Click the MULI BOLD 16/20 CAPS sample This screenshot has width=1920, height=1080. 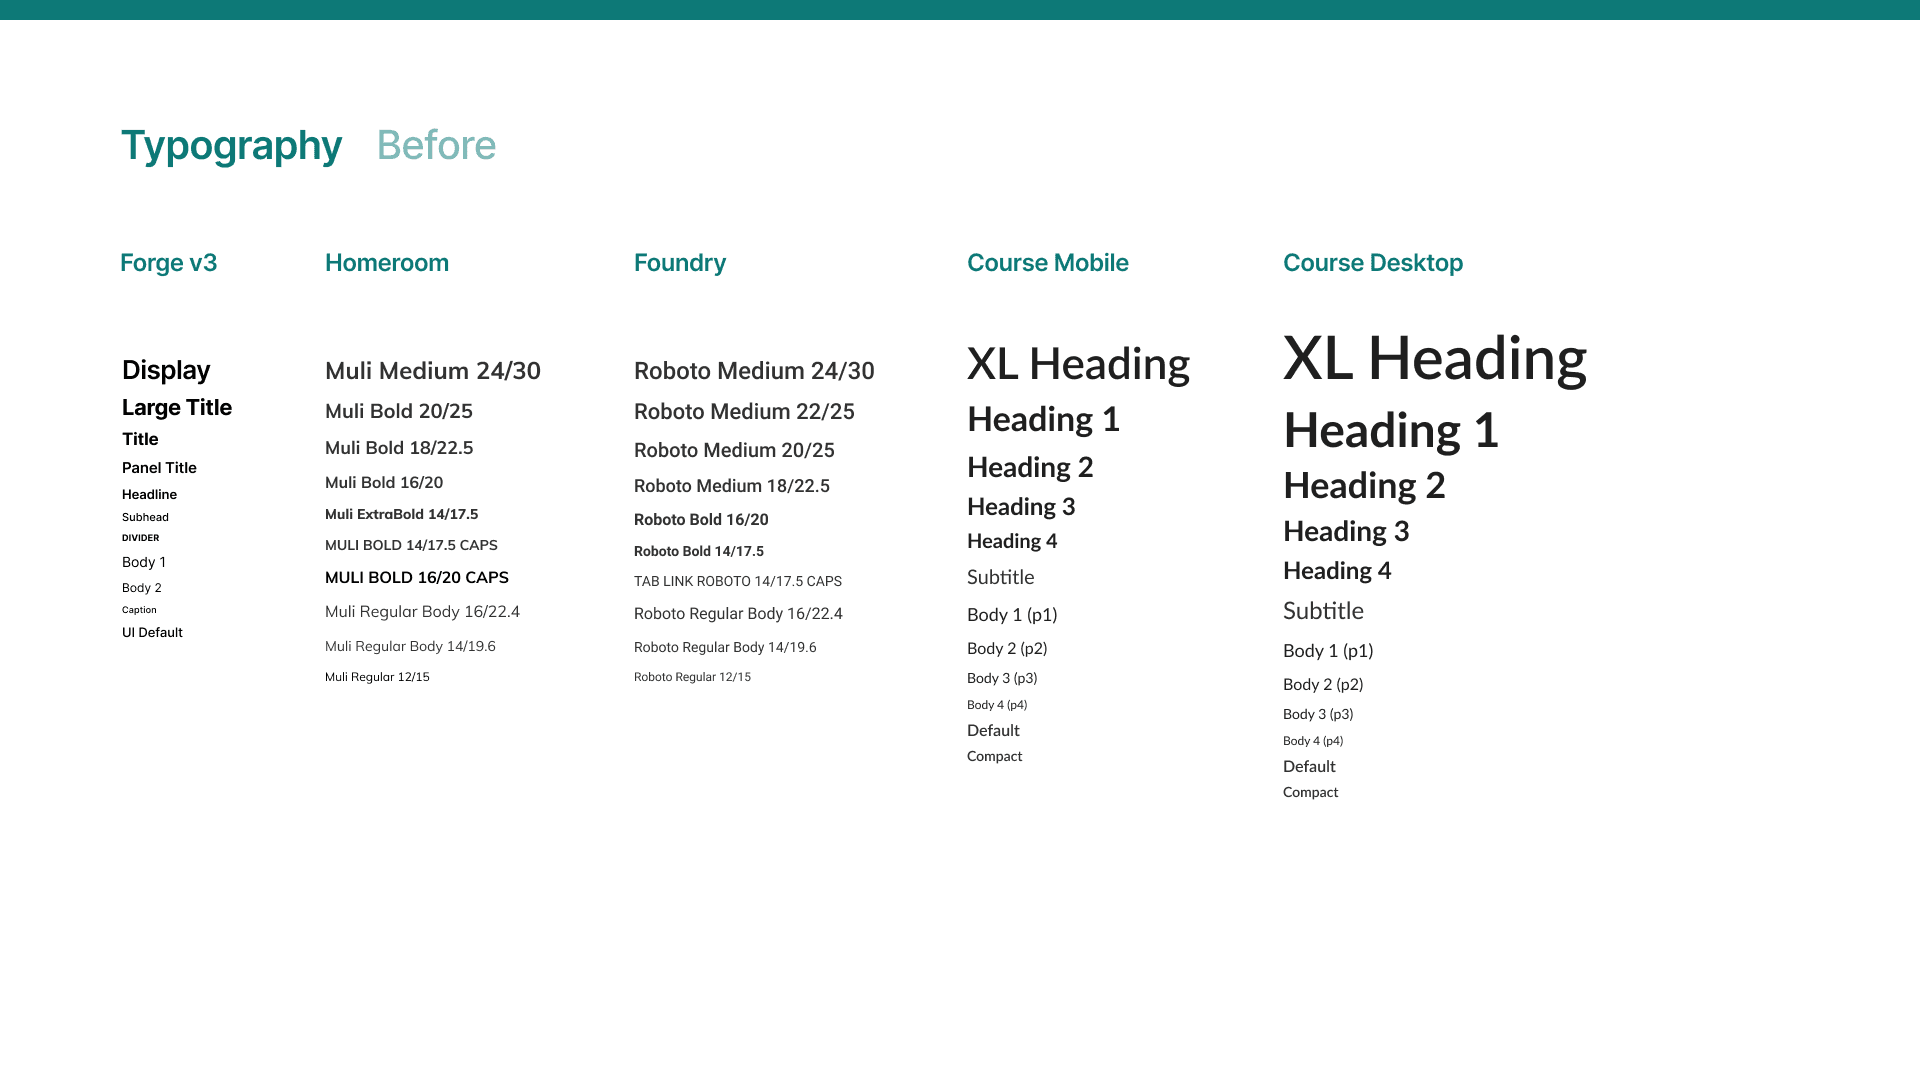click(417, 577)
